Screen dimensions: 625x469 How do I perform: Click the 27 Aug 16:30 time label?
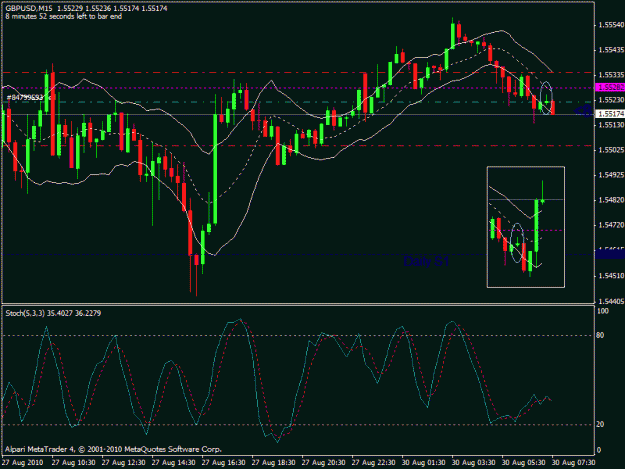[224, 463]
